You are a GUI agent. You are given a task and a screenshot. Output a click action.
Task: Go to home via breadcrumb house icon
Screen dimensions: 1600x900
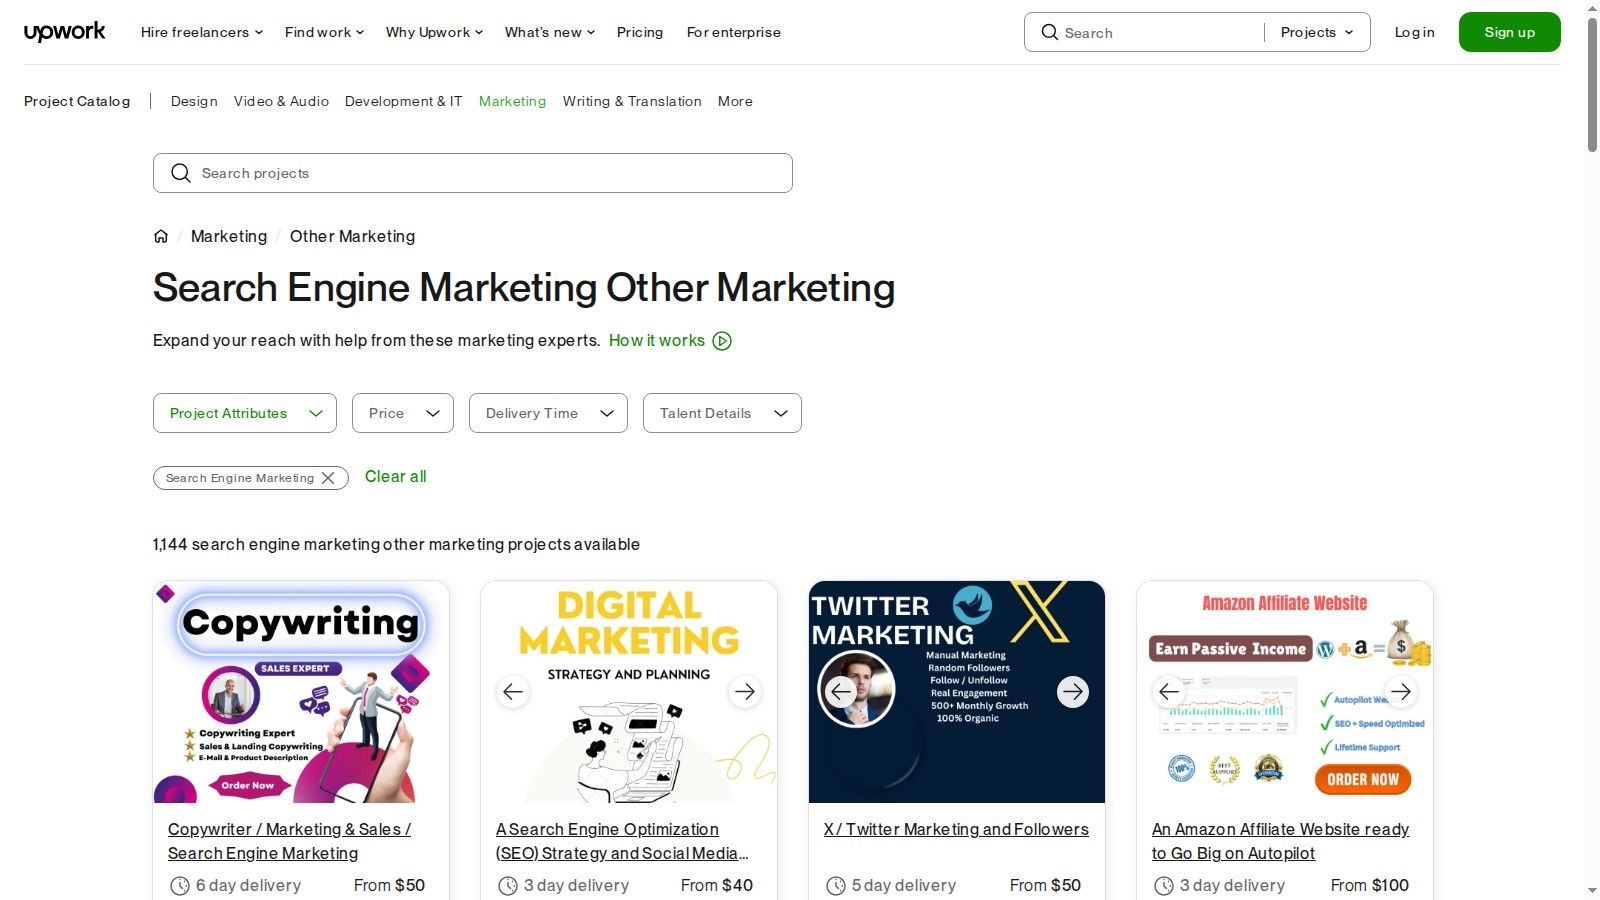tap(161, 236)
